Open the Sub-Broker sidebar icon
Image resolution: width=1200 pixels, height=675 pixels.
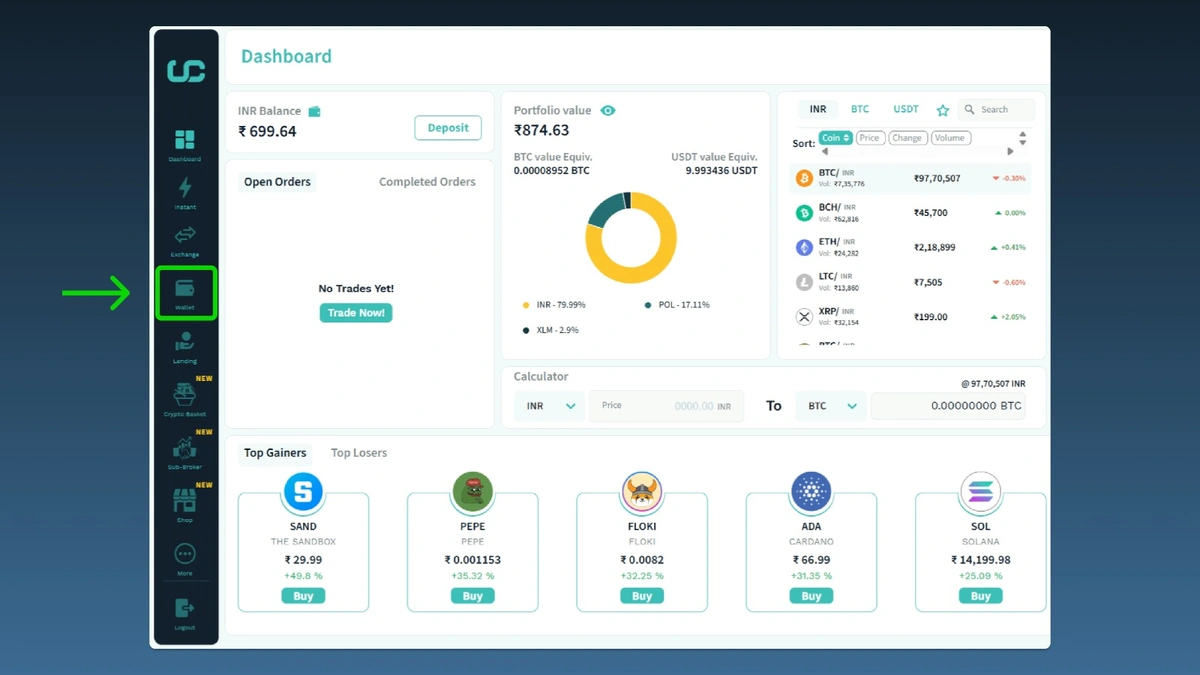click(x=185, y=448)
